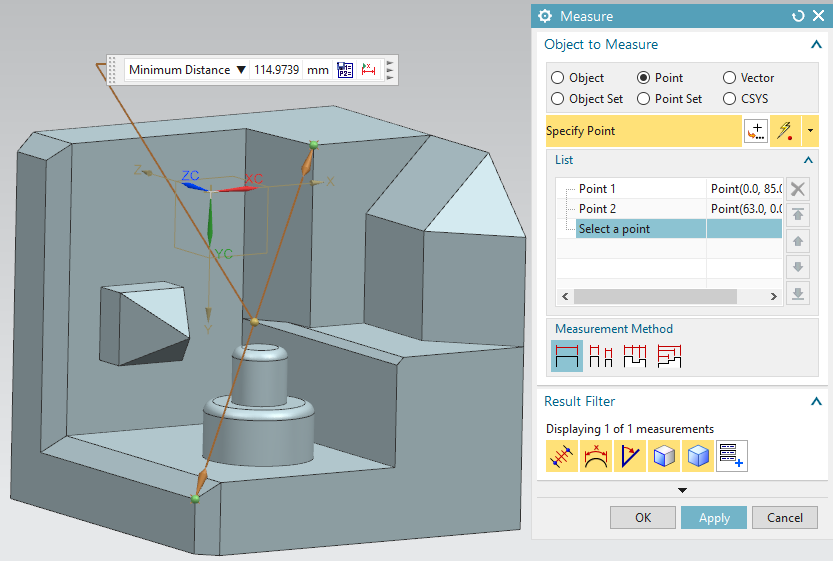Click the ZC axis handle of the coordinate system

194,186
